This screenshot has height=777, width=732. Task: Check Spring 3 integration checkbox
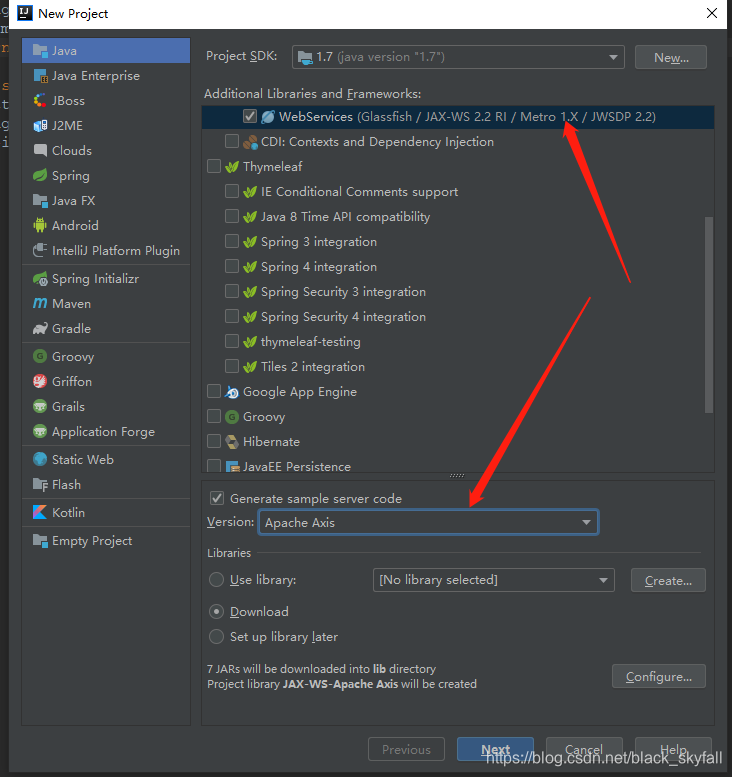click(231, 241)
